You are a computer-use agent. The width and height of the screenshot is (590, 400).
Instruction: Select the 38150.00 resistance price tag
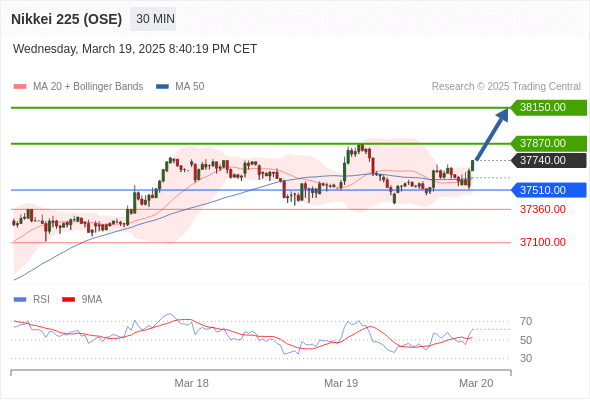click(x=549, y=108)
